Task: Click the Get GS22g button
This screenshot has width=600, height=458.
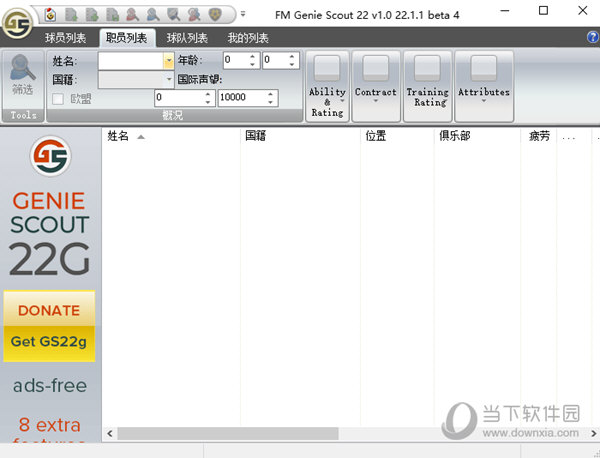Action: point(49,342)
